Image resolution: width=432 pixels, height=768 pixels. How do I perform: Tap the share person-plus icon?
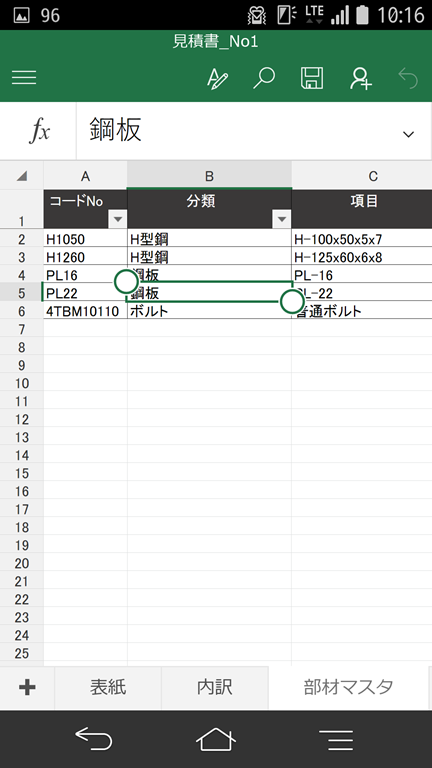360,78
